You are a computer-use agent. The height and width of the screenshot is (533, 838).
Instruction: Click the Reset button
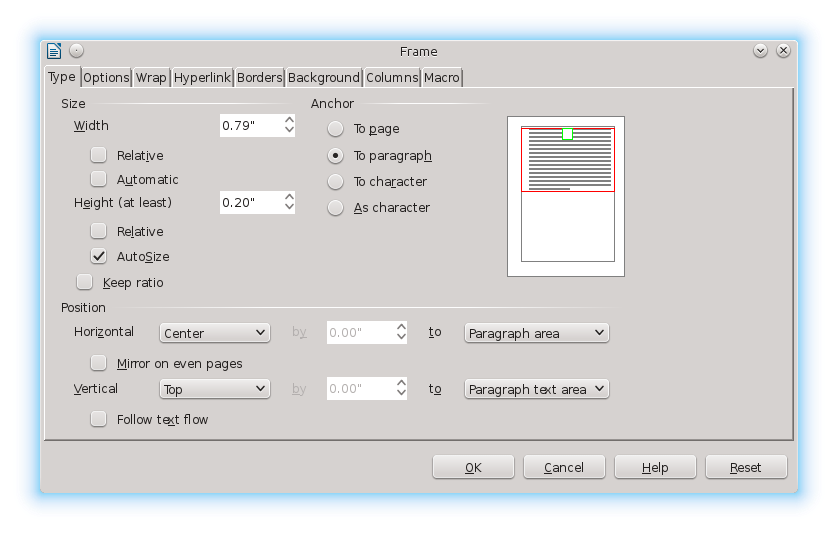[746, 467]
